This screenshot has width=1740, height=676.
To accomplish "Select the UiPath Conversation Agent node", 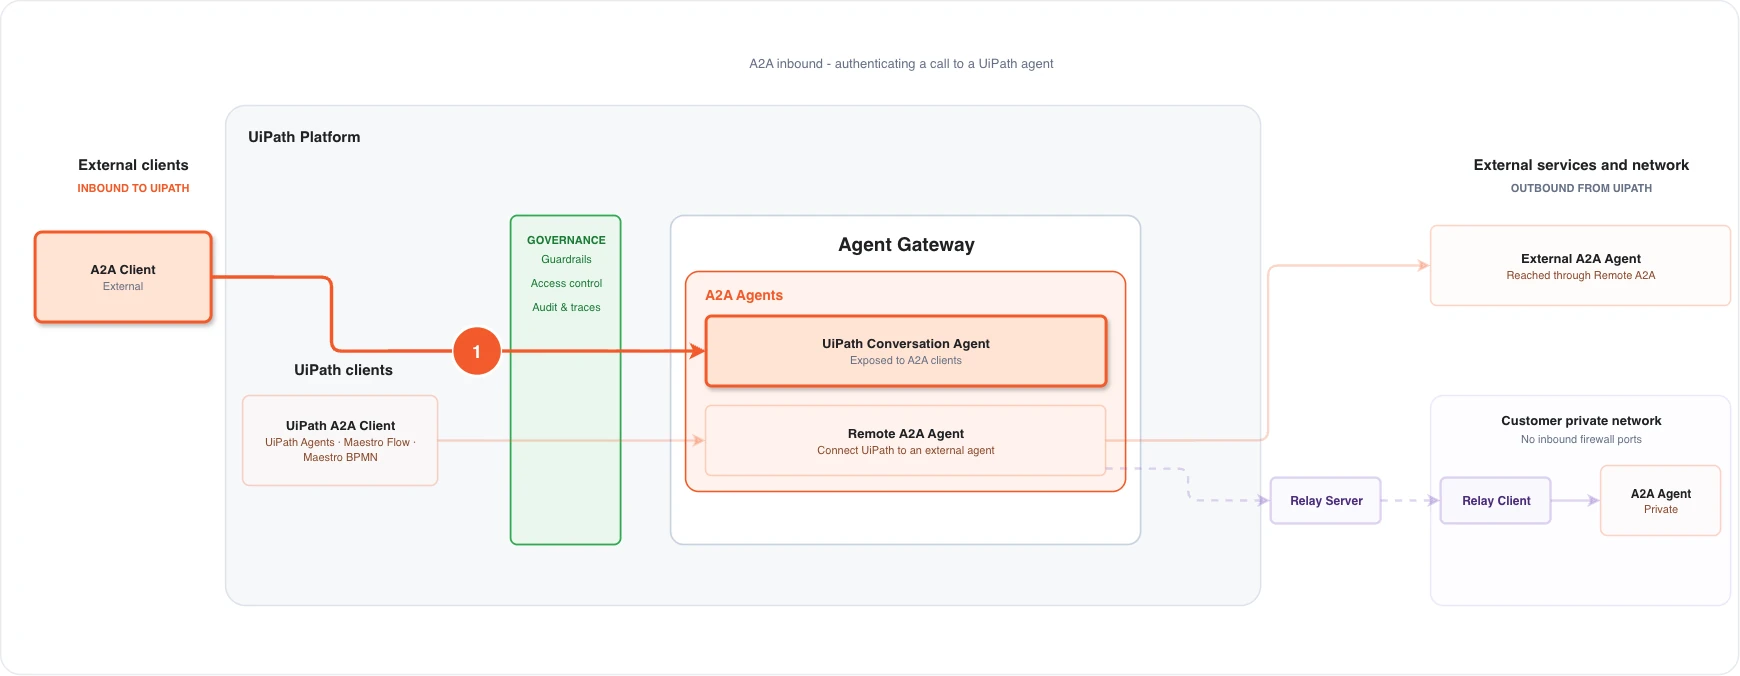I will [x=906, y=351].
